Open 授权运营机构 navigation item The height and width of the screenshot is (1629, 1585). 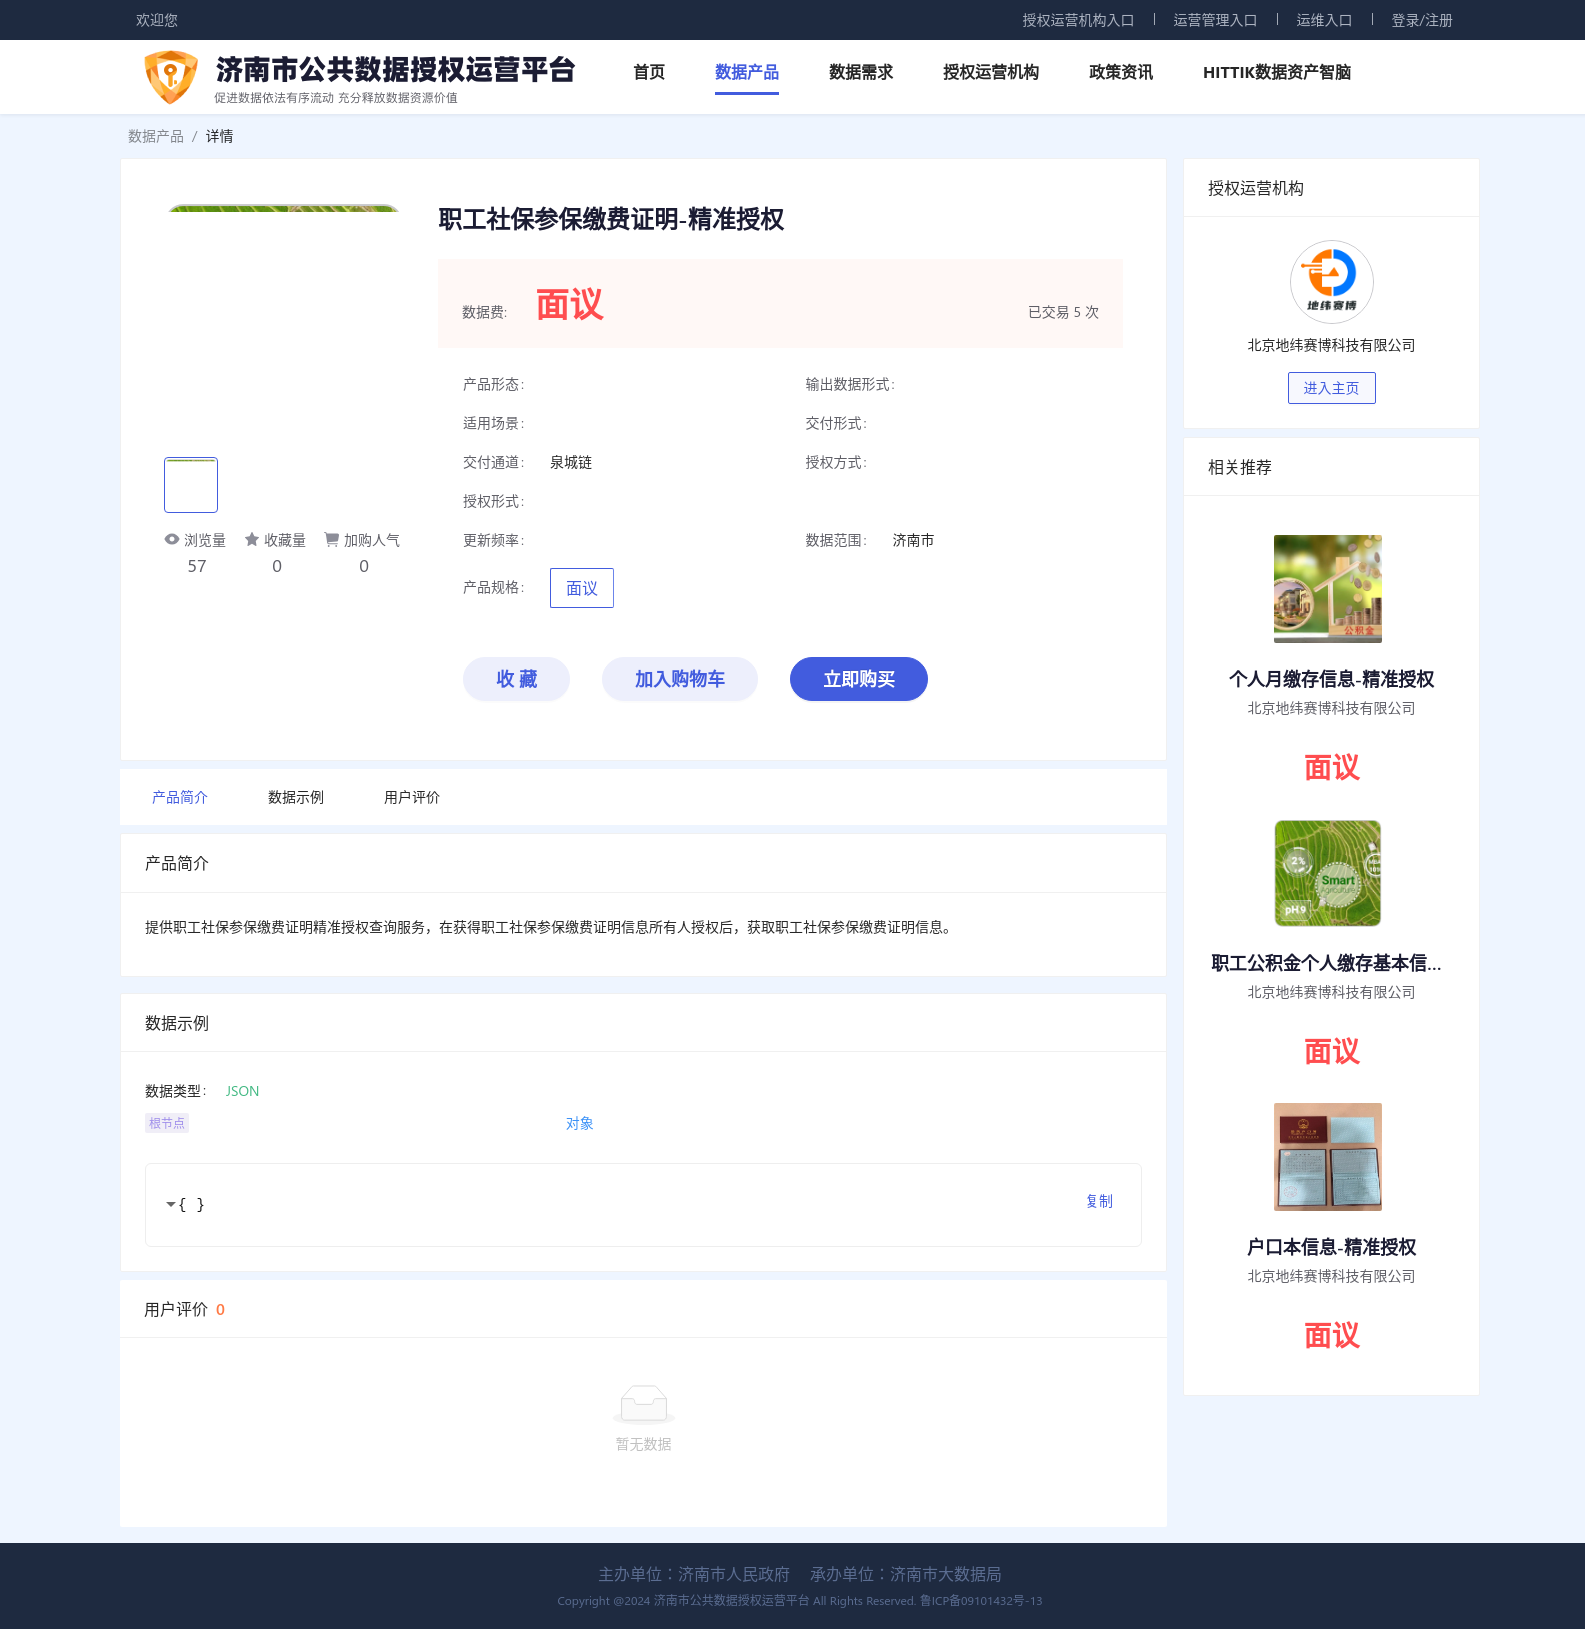pos(991,72)
